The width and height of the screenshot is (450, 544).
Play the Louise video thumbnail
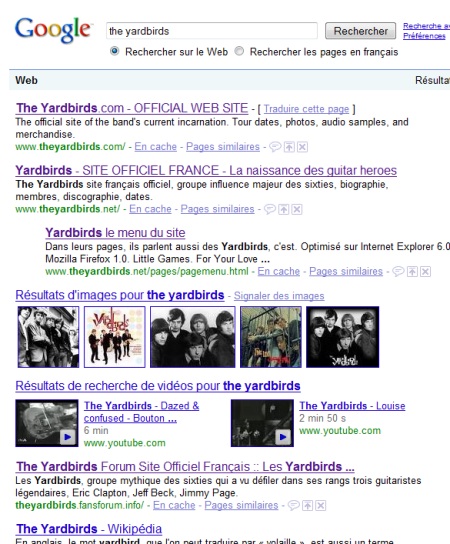coord(262,423)
